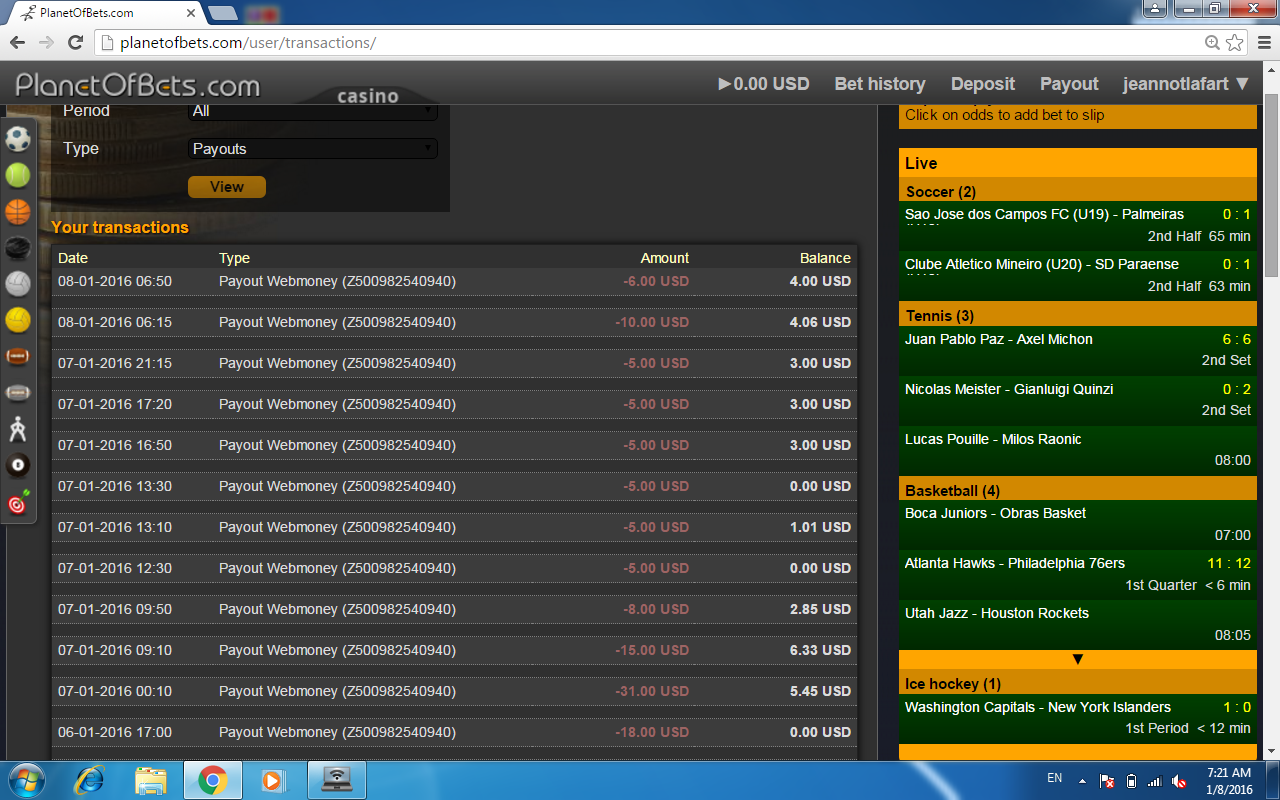Open Windows Explorer from the taskbar
1280x800 pixels.
151,779
